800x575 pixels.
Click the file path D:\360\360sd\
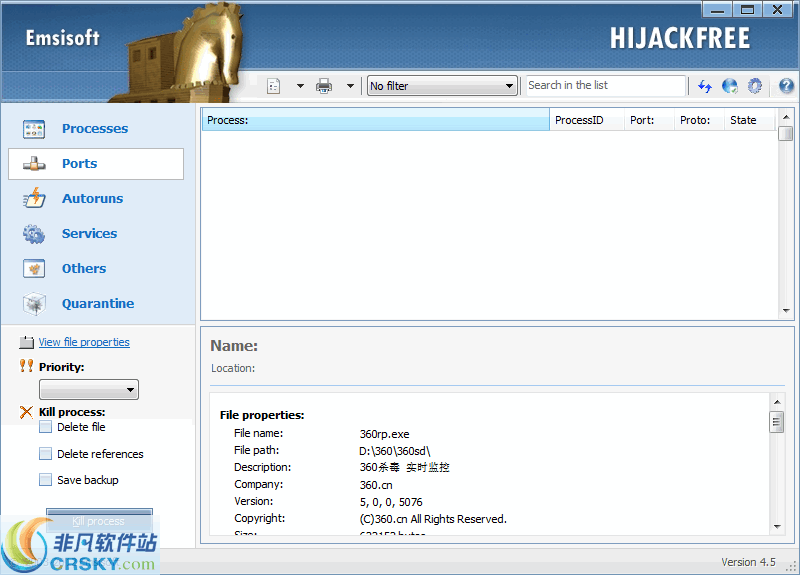[395, 451]
